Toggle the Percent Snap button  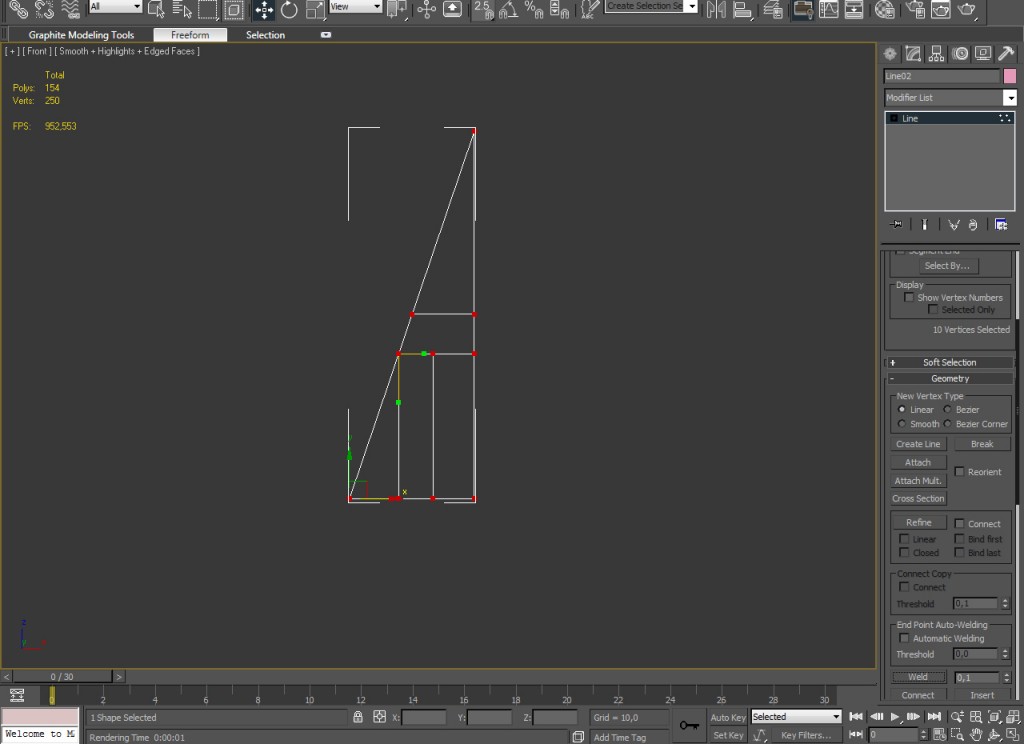534,9
